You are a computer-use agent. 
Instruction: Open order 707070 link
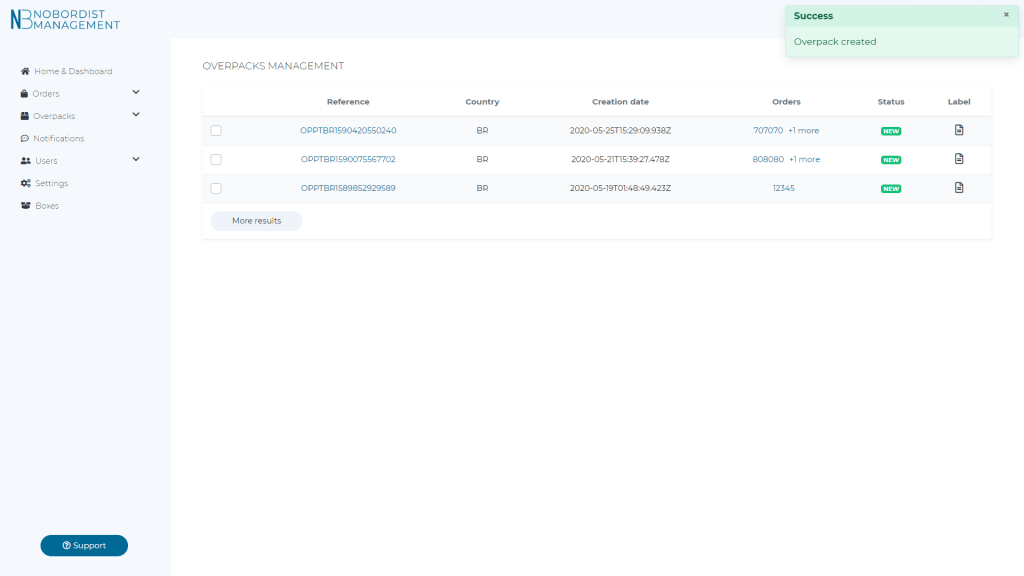pyautogui.click(x=768, y=130)
